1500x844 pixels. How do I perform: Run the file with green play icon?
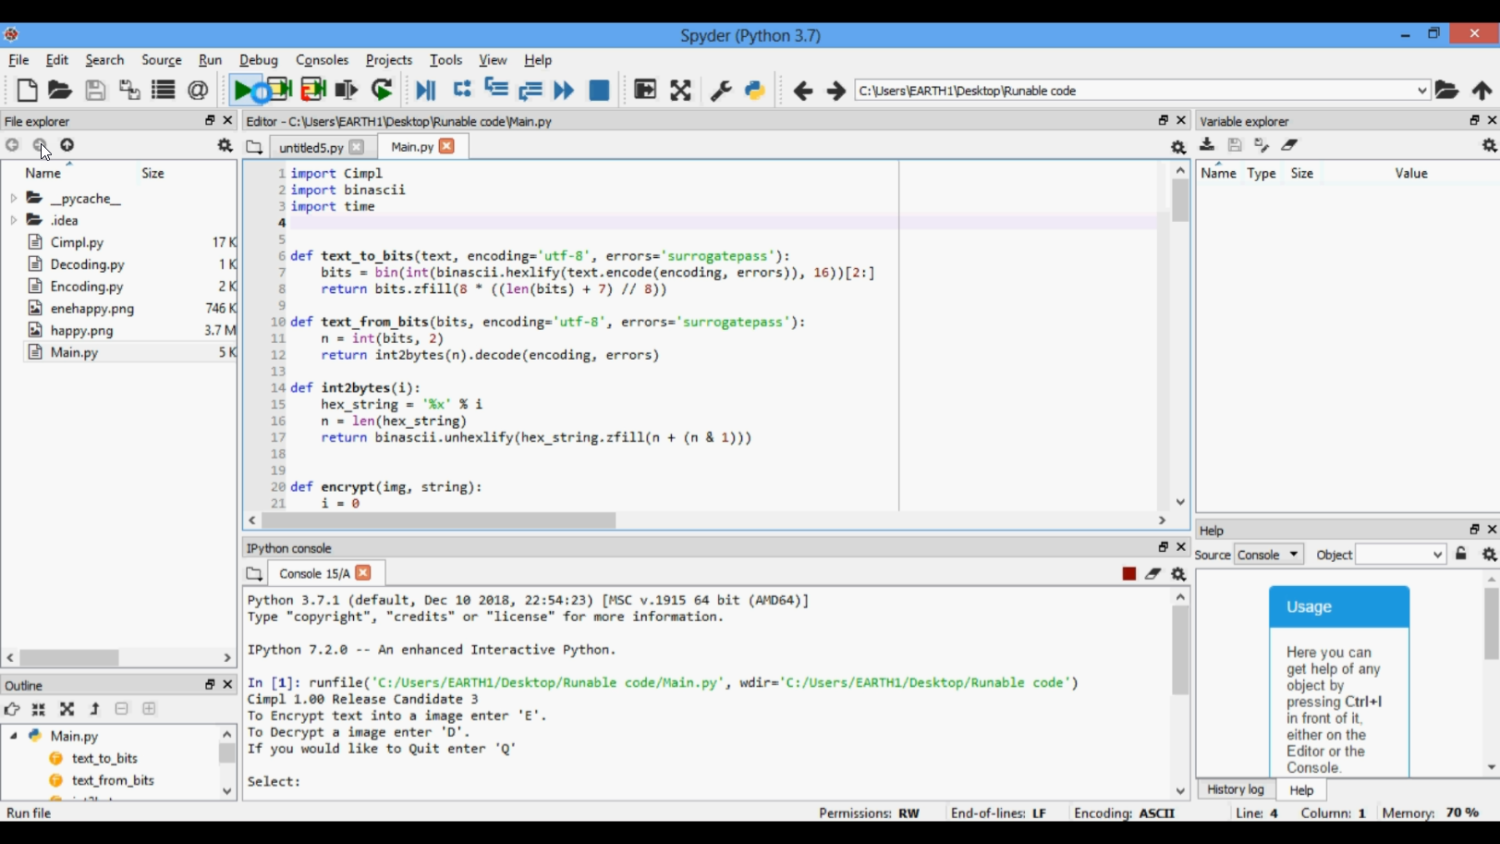tap(242, 90)
